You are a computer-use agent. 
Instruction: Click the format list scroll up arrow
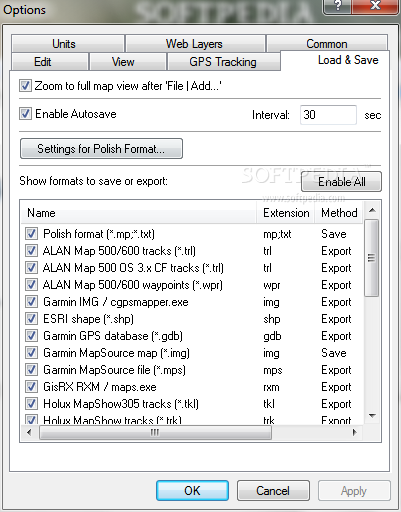click(372, 210)
